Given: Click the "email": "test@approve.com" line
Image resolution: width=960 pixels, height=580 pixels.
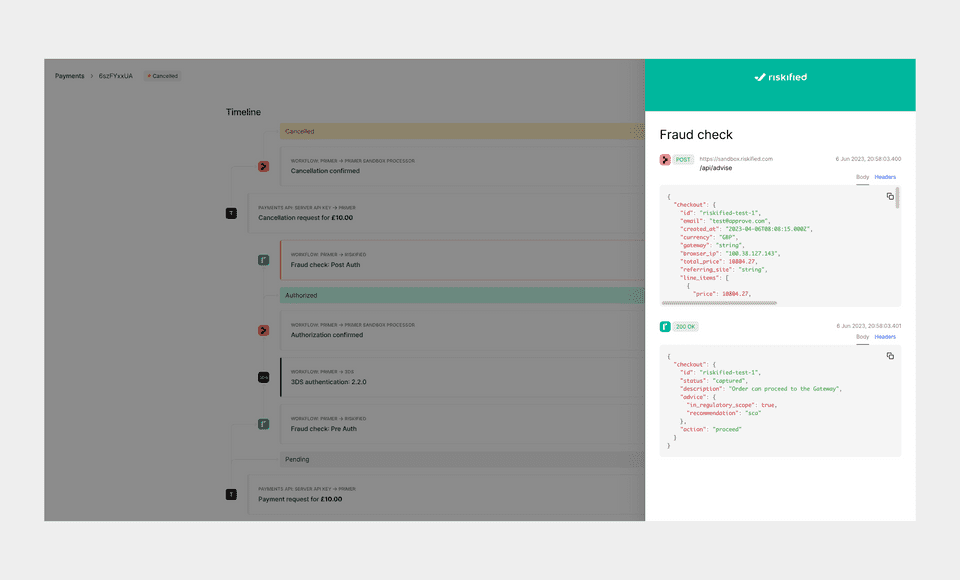Looking at the screenshot, I should click(725, 221).
